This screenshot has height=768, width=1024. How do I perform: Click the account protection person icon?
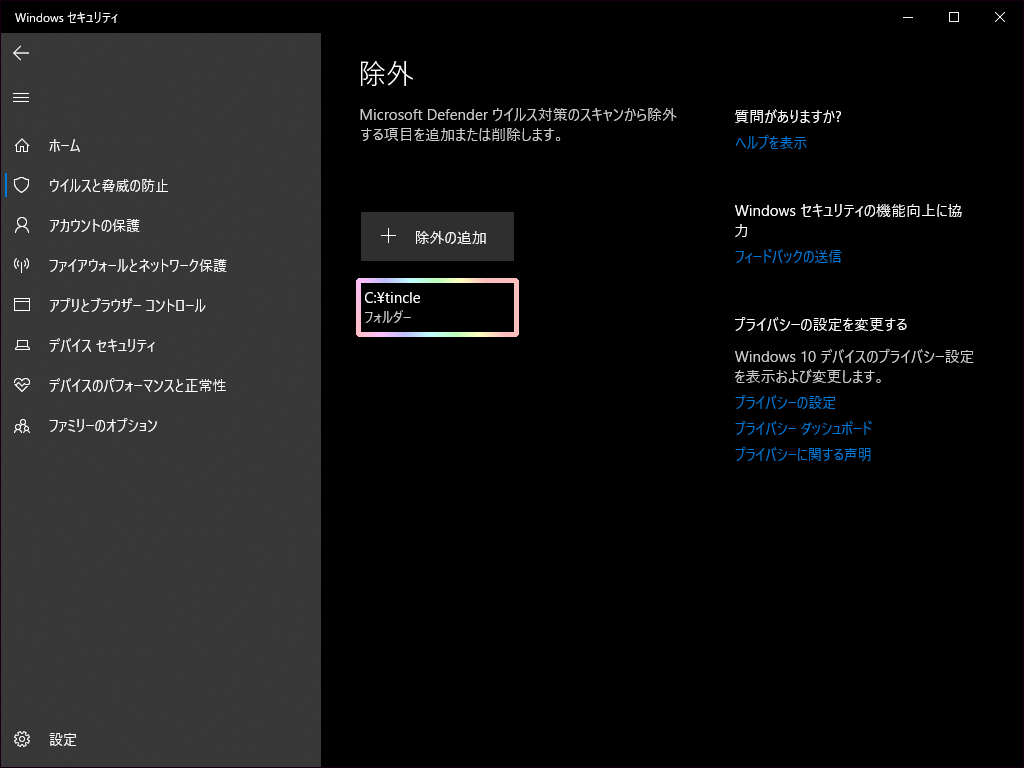(22, 225)
